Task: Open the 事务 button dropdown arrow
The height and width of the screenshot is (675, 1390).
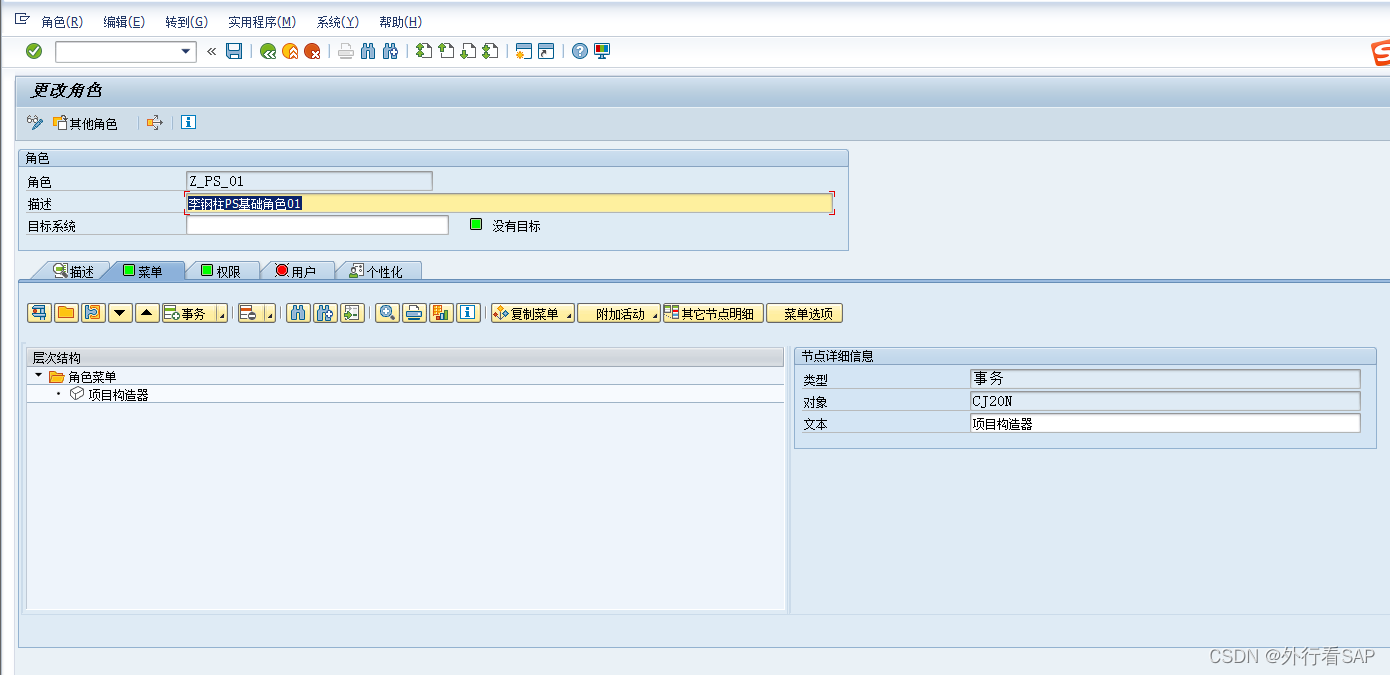Action: tap(221, 314)
